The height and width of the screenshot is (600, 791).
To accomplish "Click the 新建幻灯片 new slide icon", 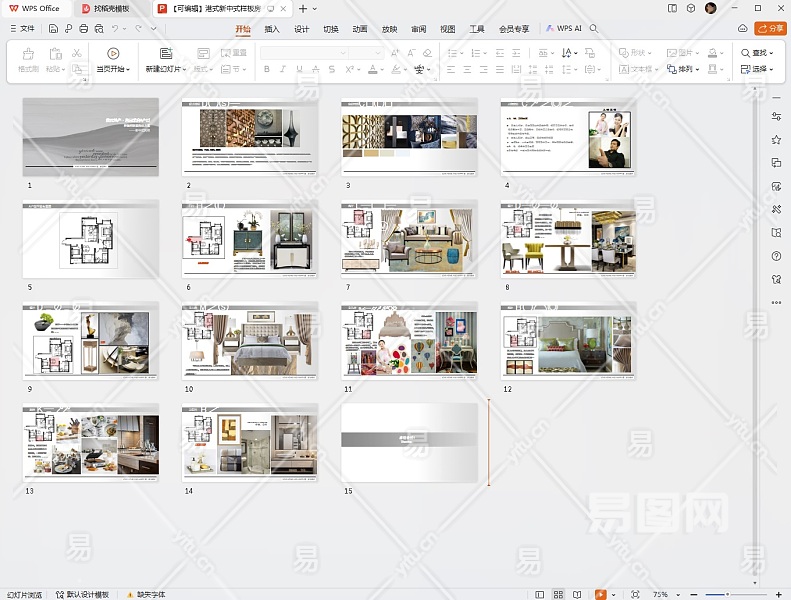I will pyautogui.click(x=166, y=53).
